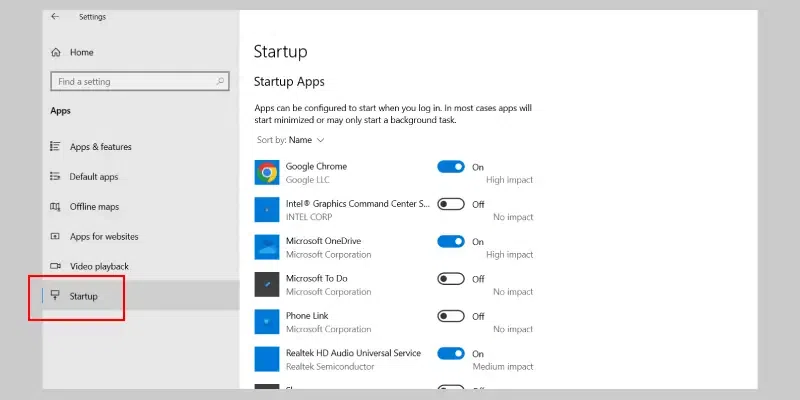Click the Microsoft OneDrive app icon
This screenshot has width=800, height=400.
click(267, 247)
